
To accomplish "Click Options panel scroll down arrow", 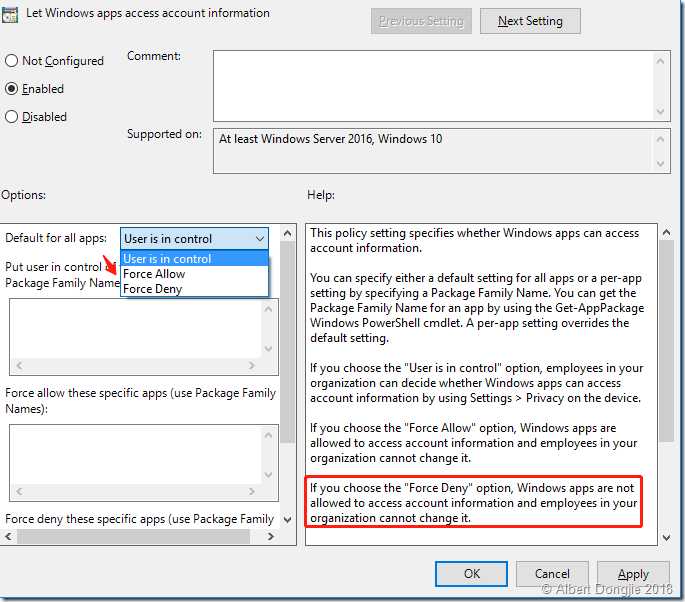I will (287, 519).
